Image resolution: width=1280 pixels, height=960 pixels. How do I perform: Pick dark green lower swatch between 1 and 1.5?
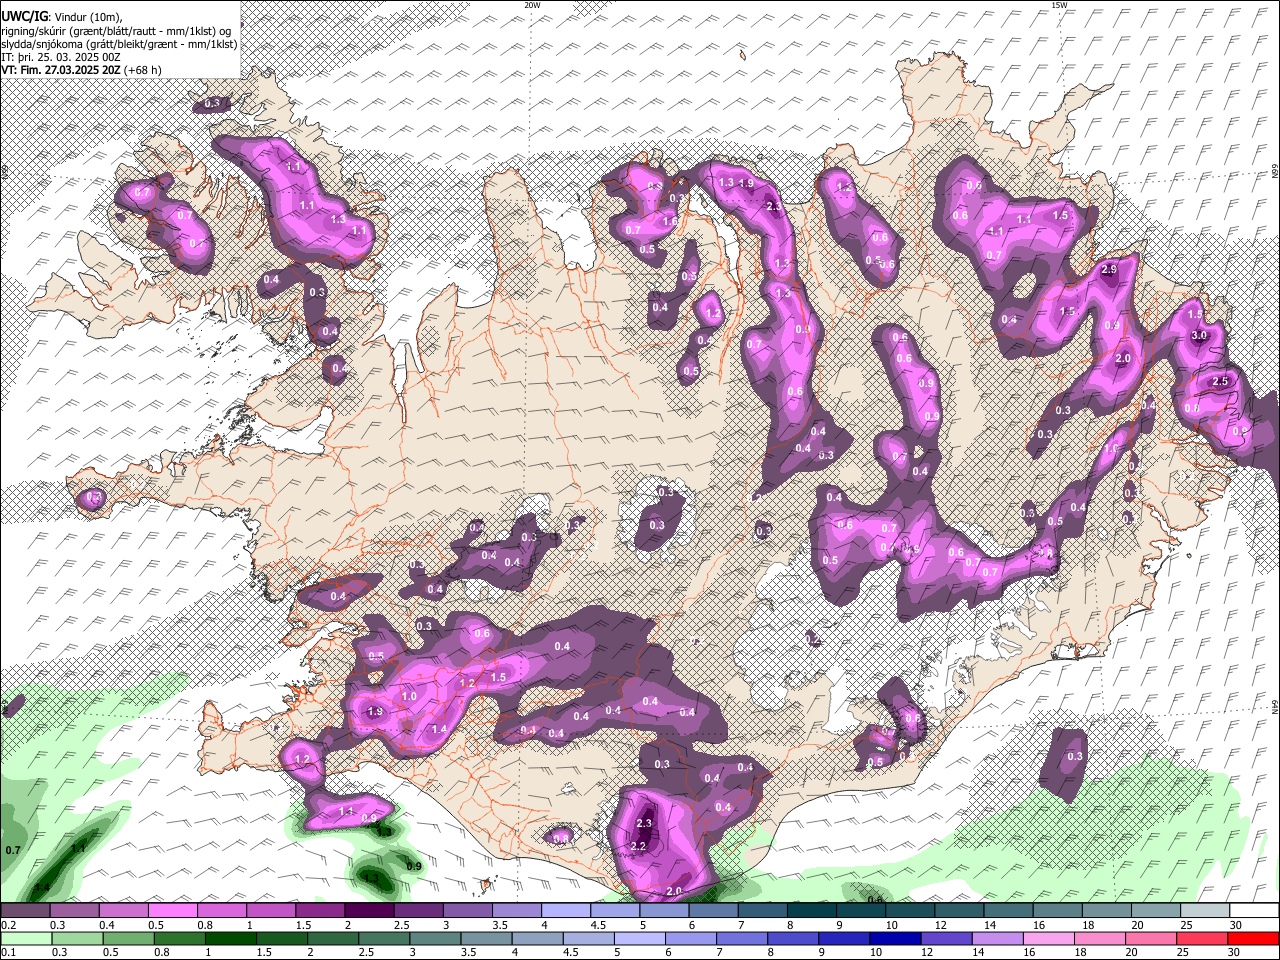229,938
